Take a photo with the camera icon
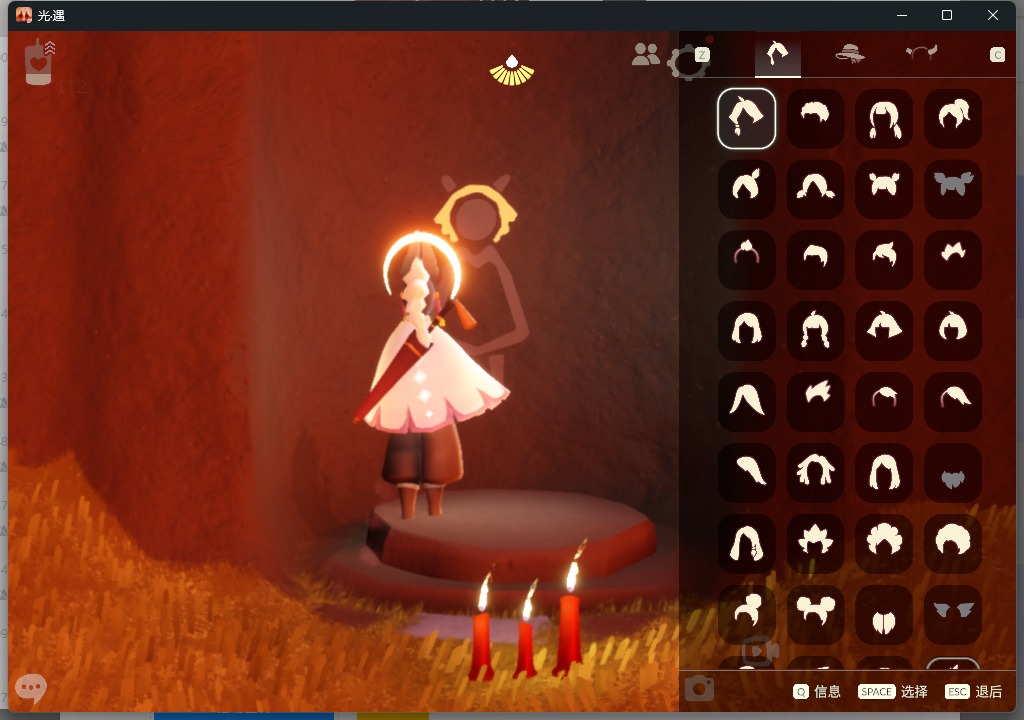 [699, 689]
